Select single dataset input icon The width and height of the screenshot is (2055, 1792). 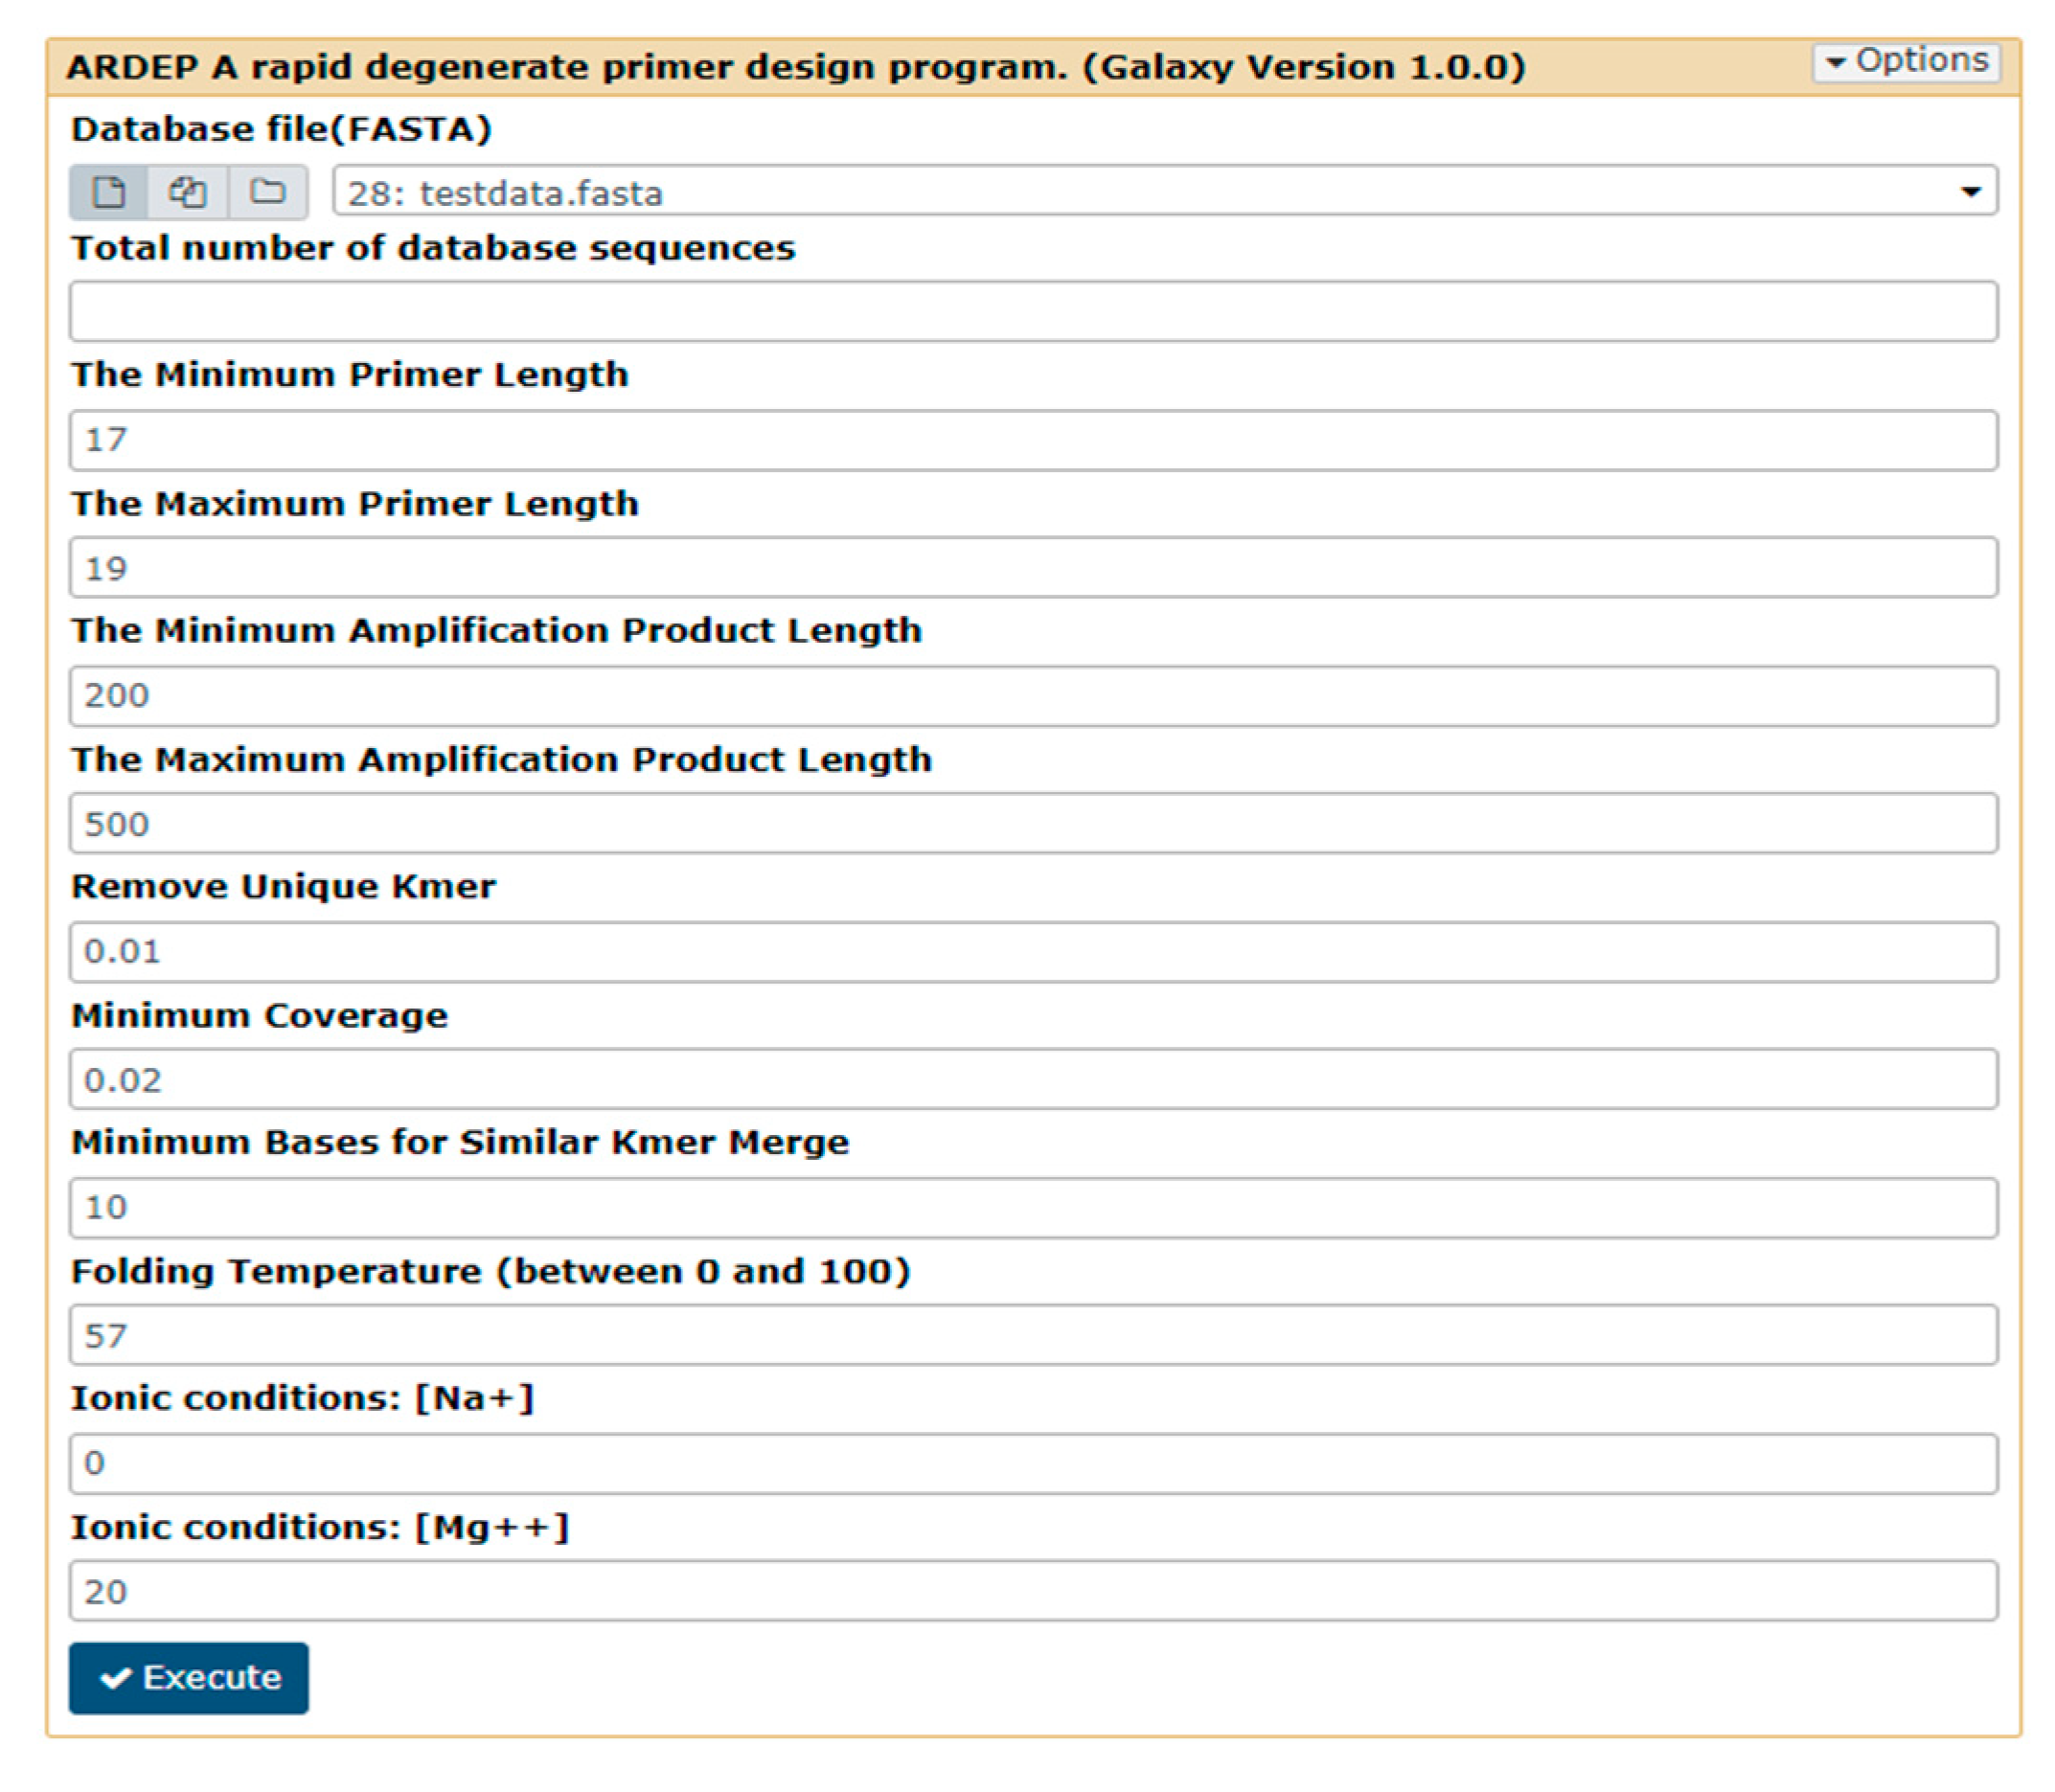click(x=109, y=191)
